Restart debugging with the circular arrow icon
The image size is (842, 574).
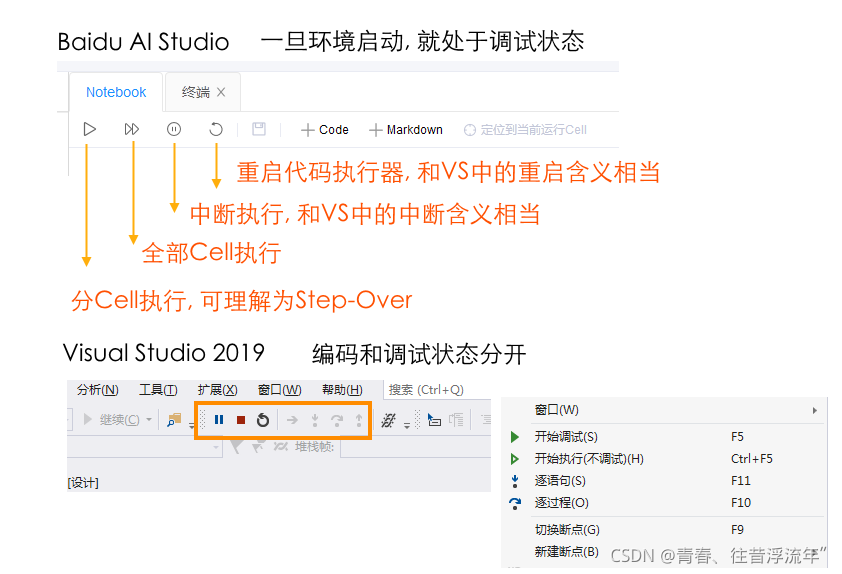[263, 419]
